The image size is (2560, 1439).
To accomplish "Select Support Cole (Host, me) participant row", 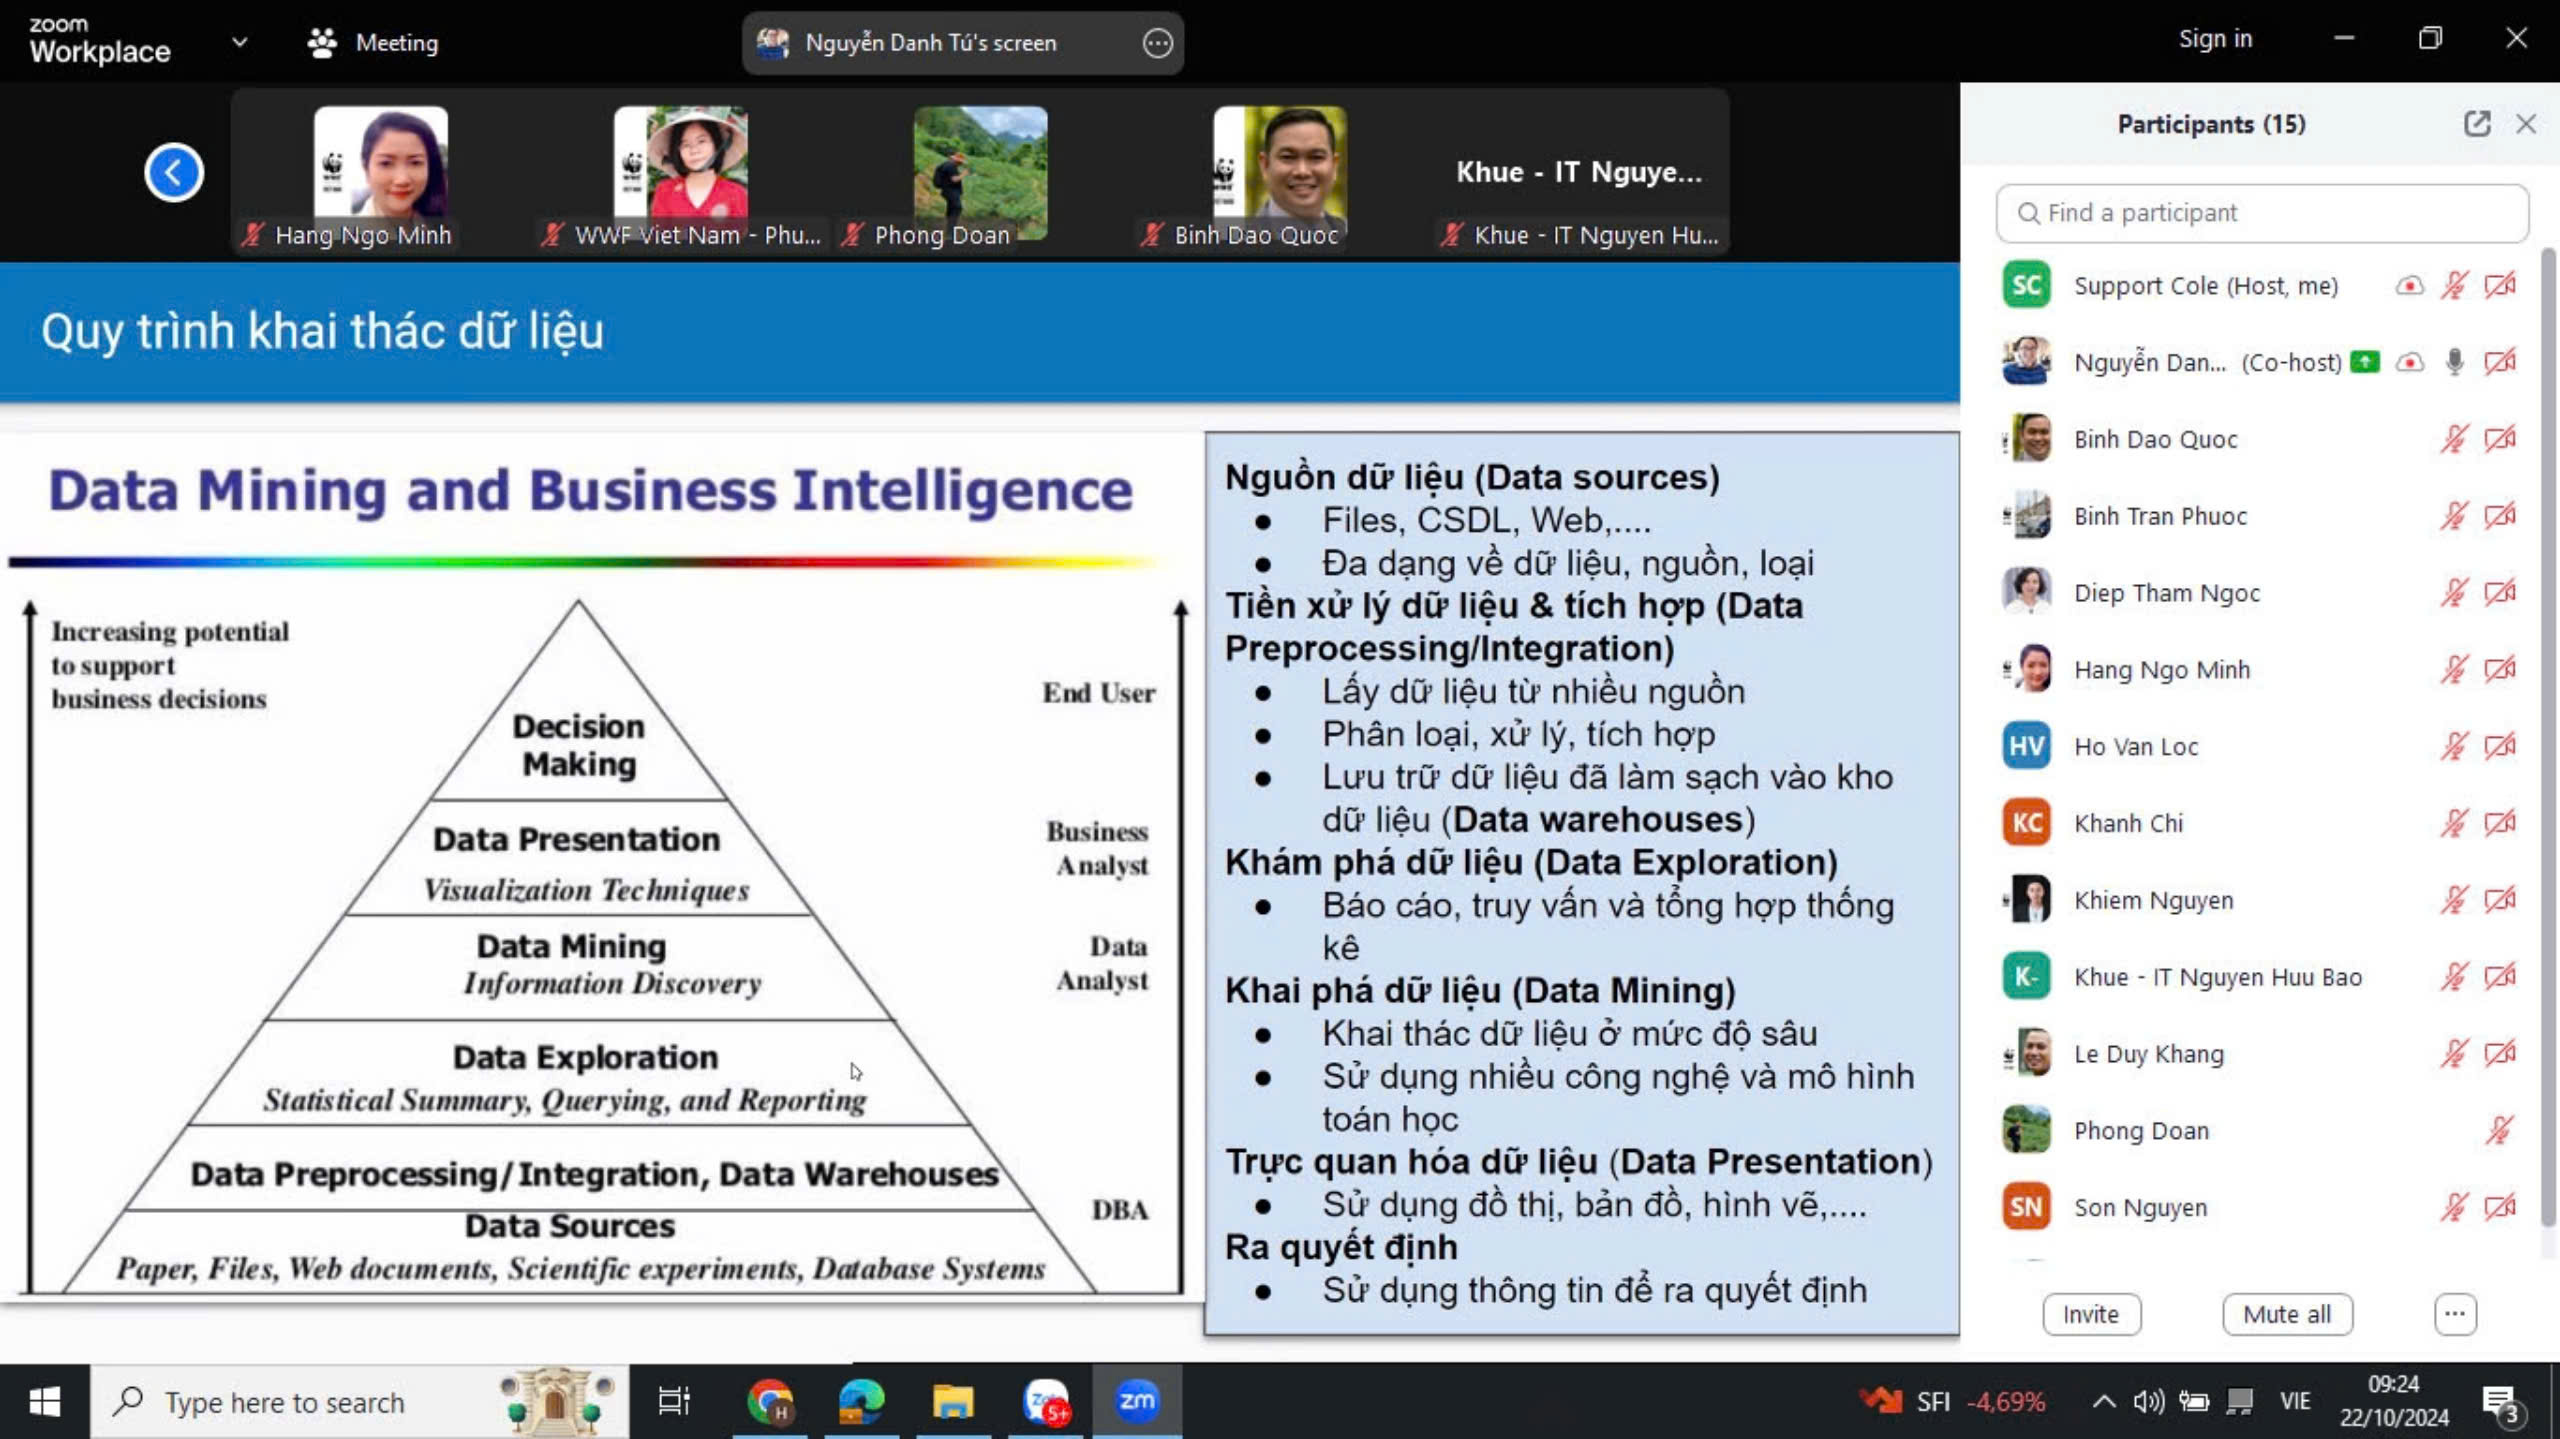I will [2262, 286].
